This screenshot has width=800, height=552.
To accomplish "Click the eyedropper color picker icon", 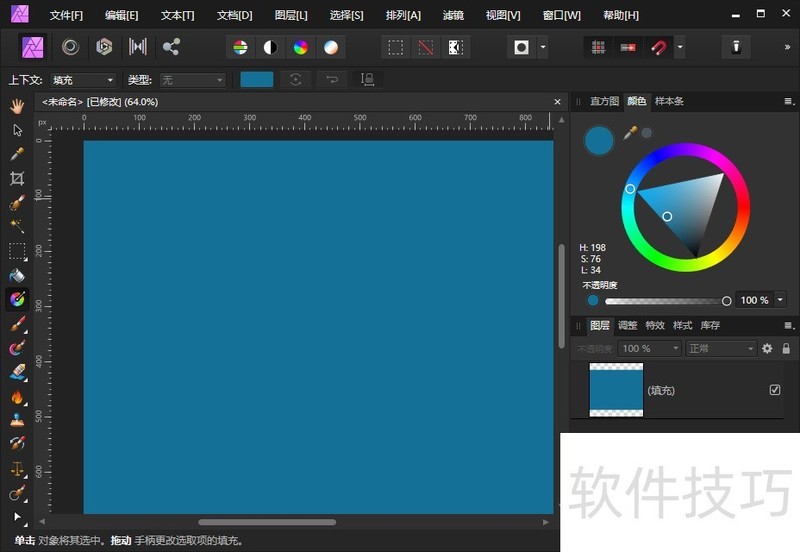I will click(x=630, y=132).
